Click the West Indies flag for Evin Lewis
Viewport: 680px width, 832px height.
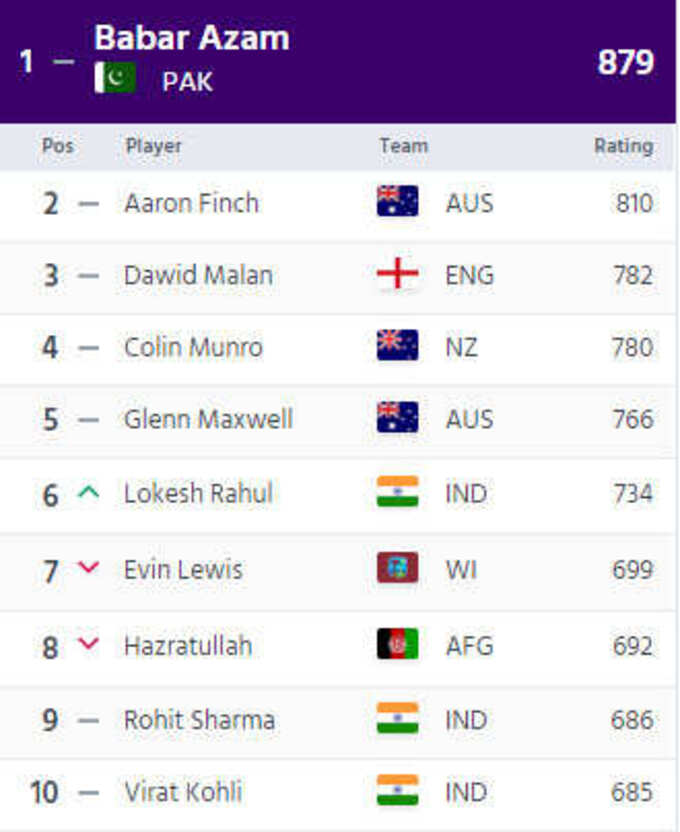[x=397, y=568]
